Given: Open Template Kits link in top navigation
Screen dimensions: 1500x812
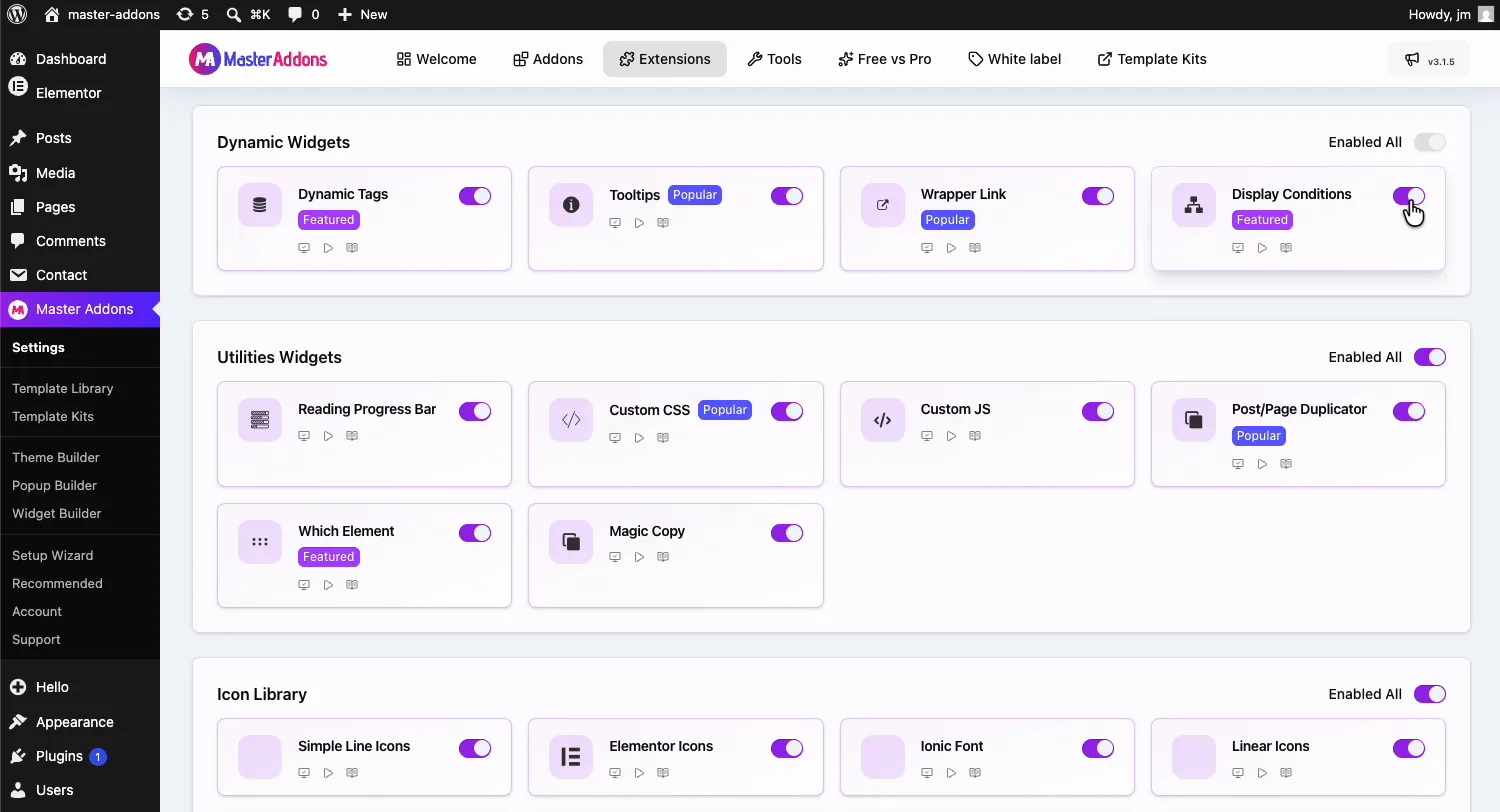Looking at the screenshot, I should click(1152, 59).
